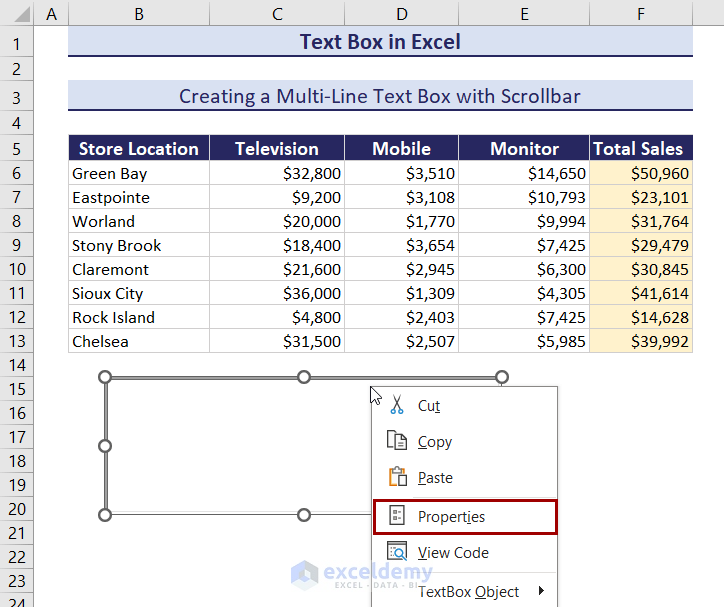Click the Paste clipboard icon

397,477
